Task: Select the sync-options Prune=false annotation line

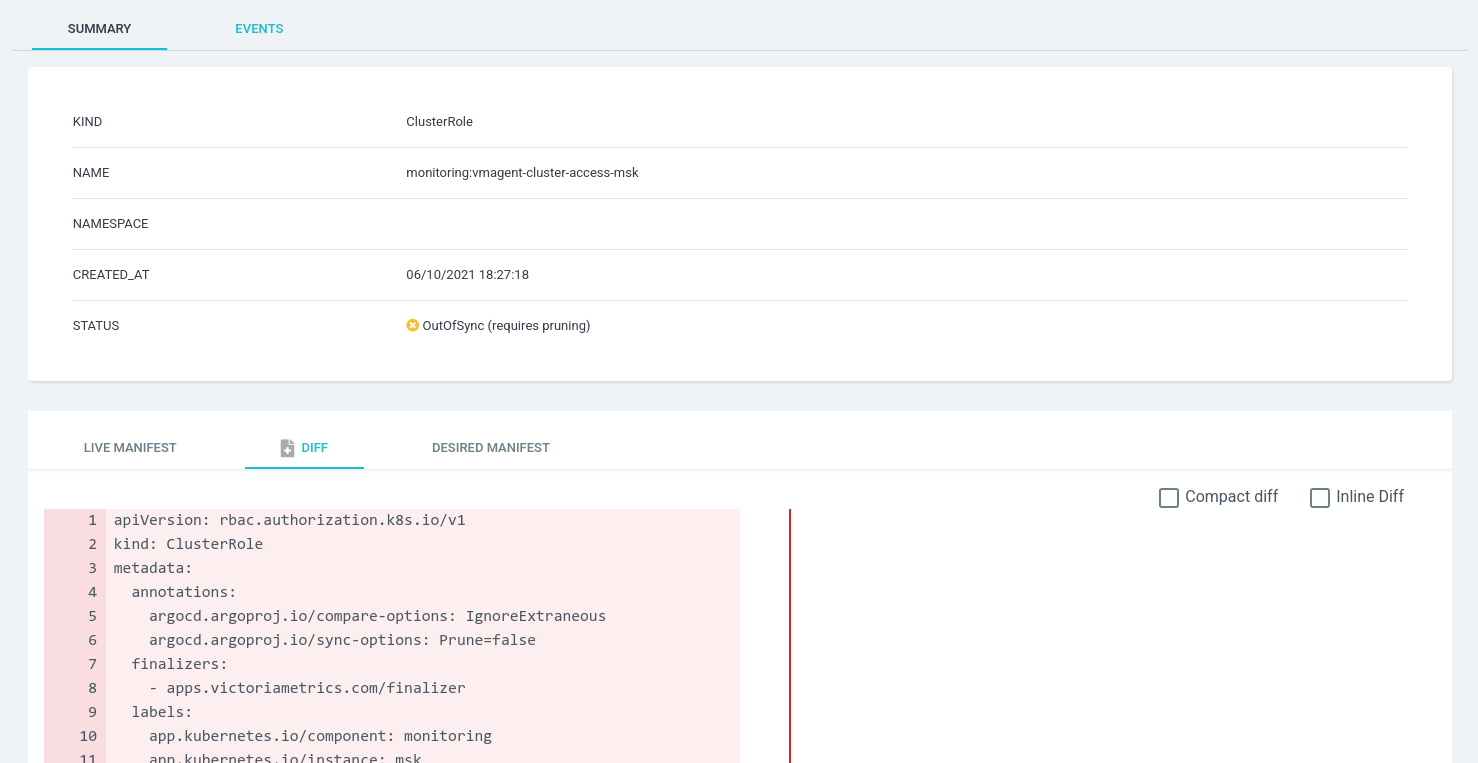Action: click(x=340, y=640)
